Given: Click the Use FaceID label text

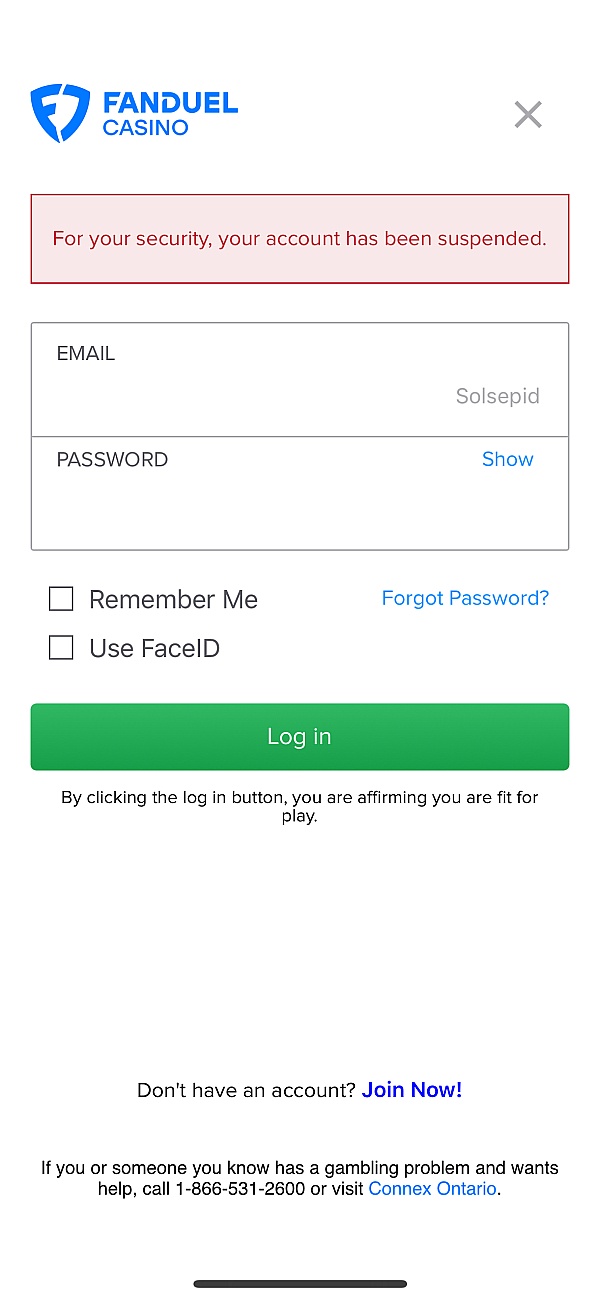Looking at the screenshot, I should click(x=154, y=649).
